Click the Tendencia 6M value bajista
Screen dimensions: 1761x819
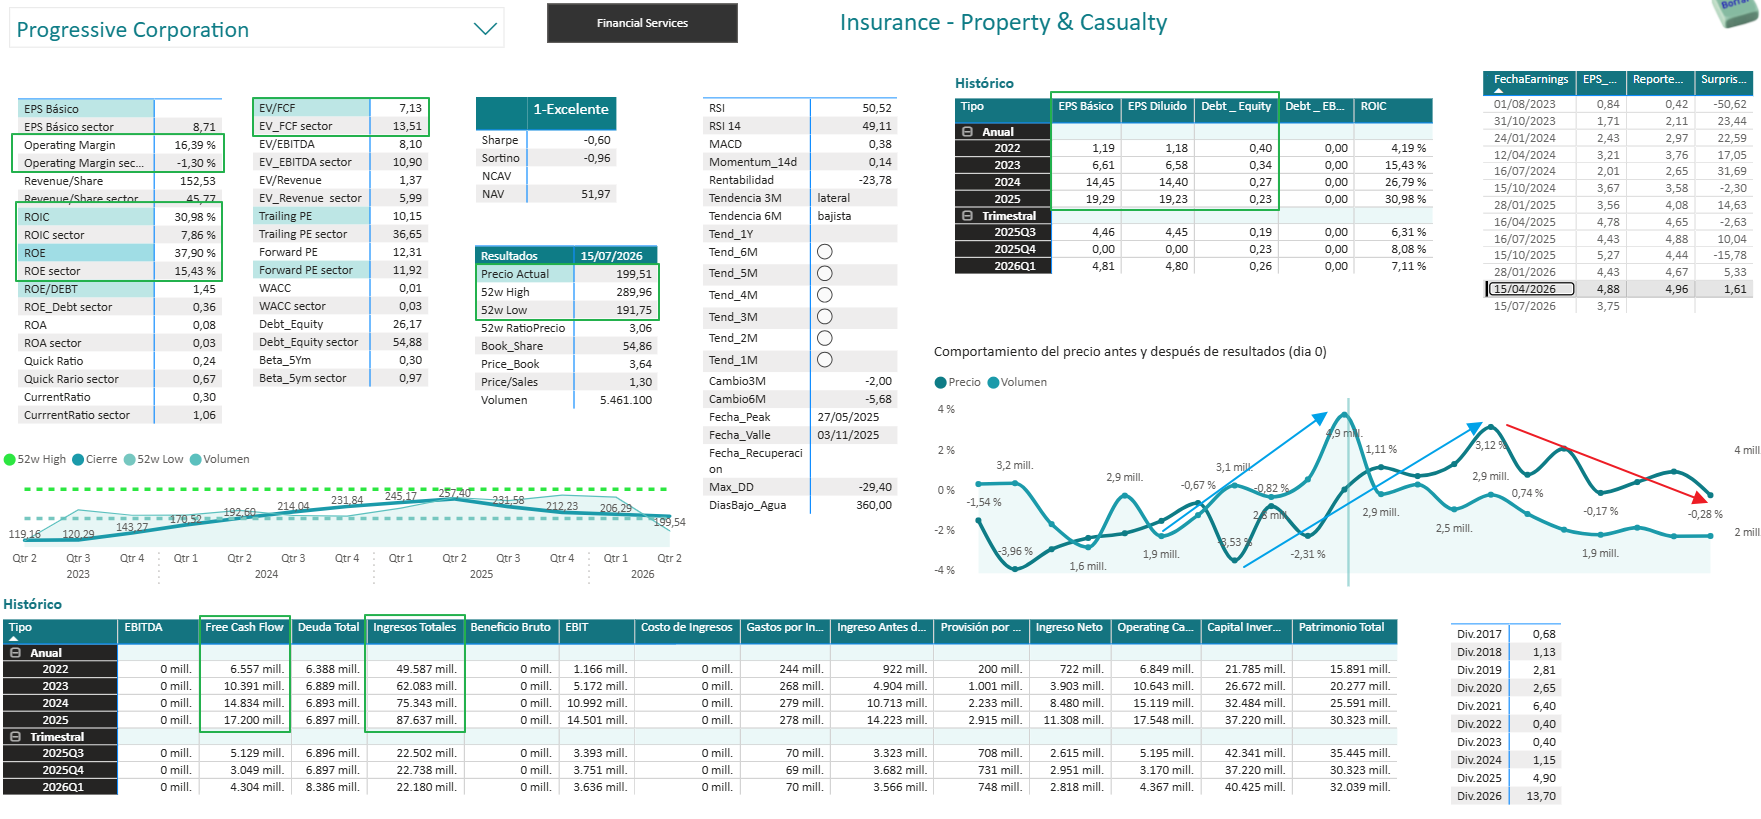(834, 216)
